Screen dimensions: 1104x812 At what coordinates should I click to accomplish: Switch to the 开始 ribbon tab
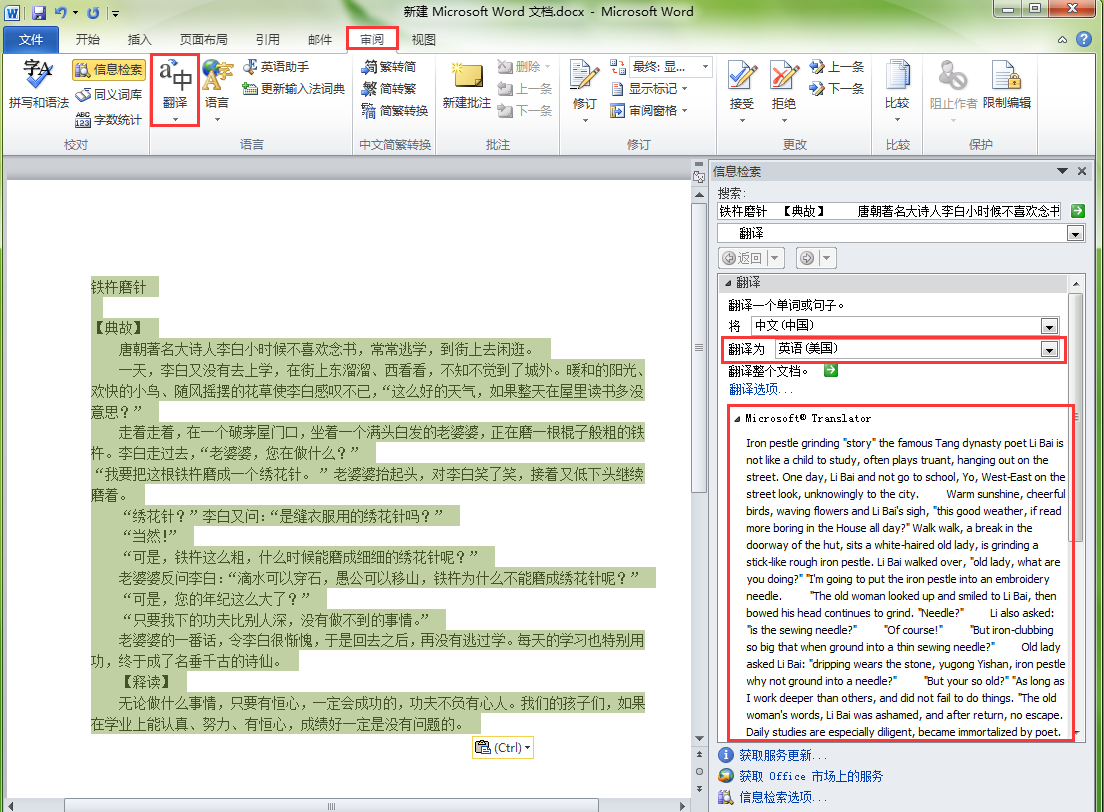[88, 39]
